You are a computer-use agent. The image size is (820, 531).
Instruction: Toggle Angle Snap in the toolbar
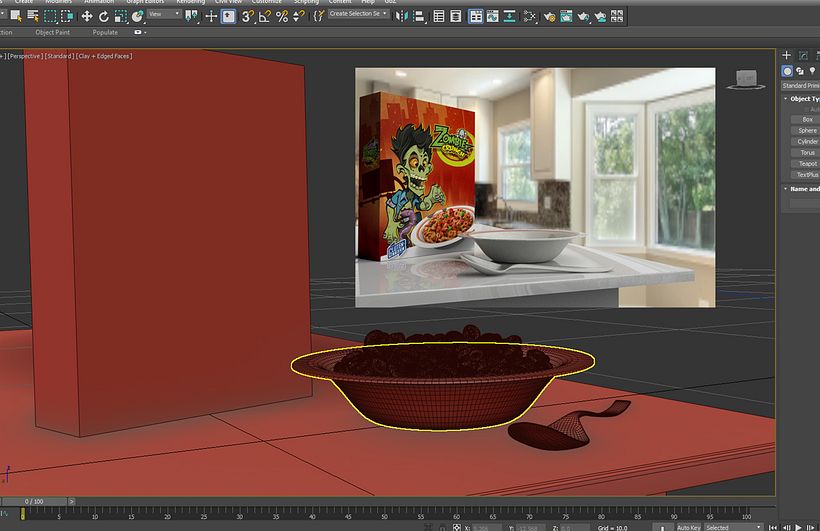(265, 16)
